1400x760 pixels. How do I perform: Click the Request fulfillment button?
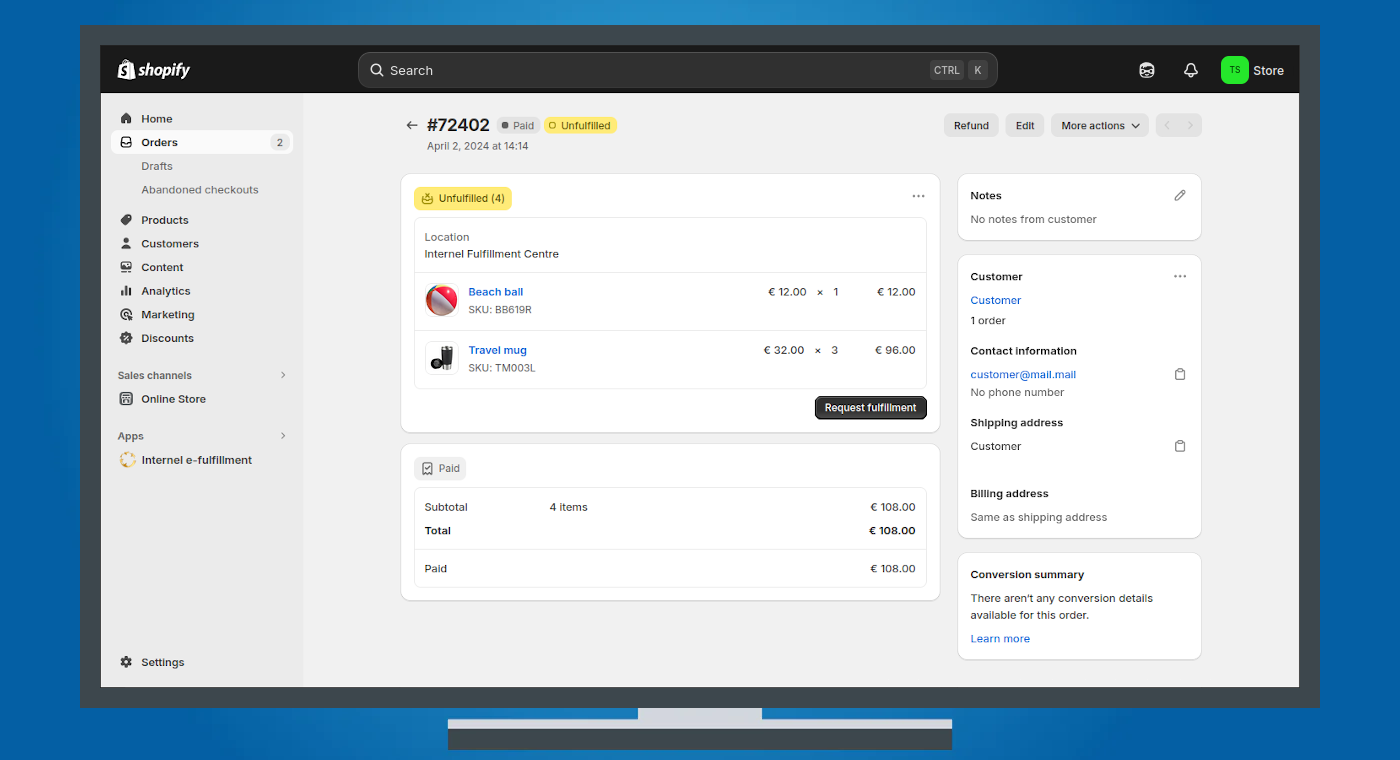click(x=870, y=408)
